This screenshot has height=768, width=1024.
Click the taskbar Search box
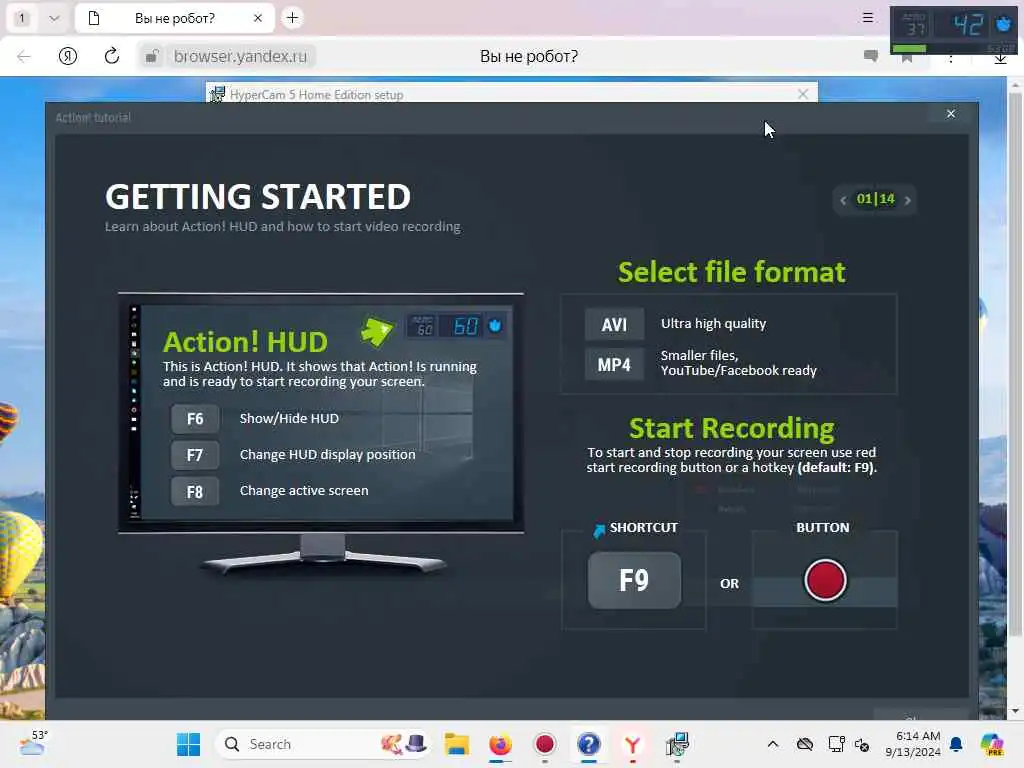pos(323,744)
